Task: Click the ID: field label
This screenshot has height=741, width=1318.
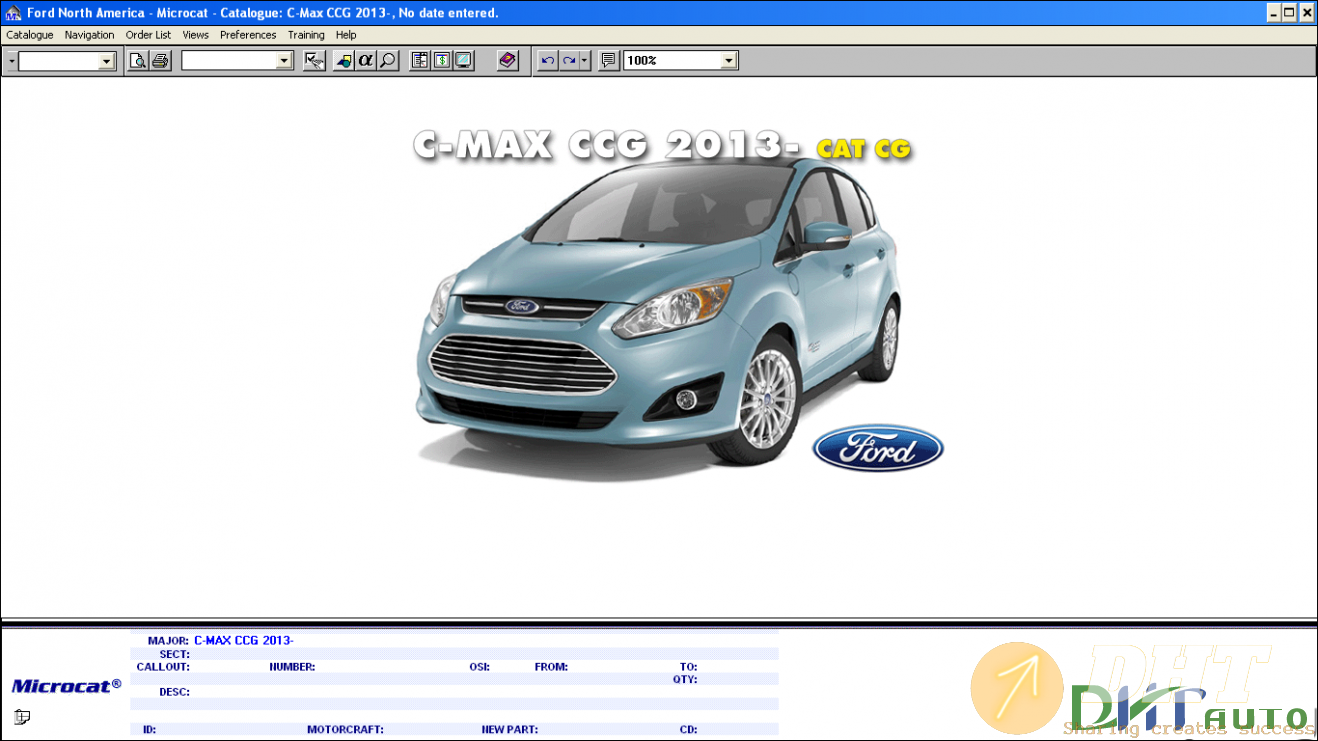Action: click(x=149, y=730)
